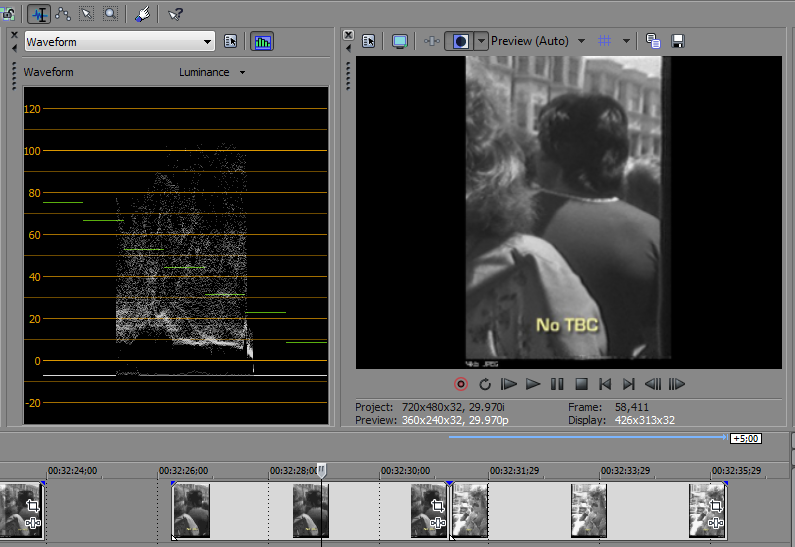
Task: Select the Normal Edit tool
Action: click(39, 14)
